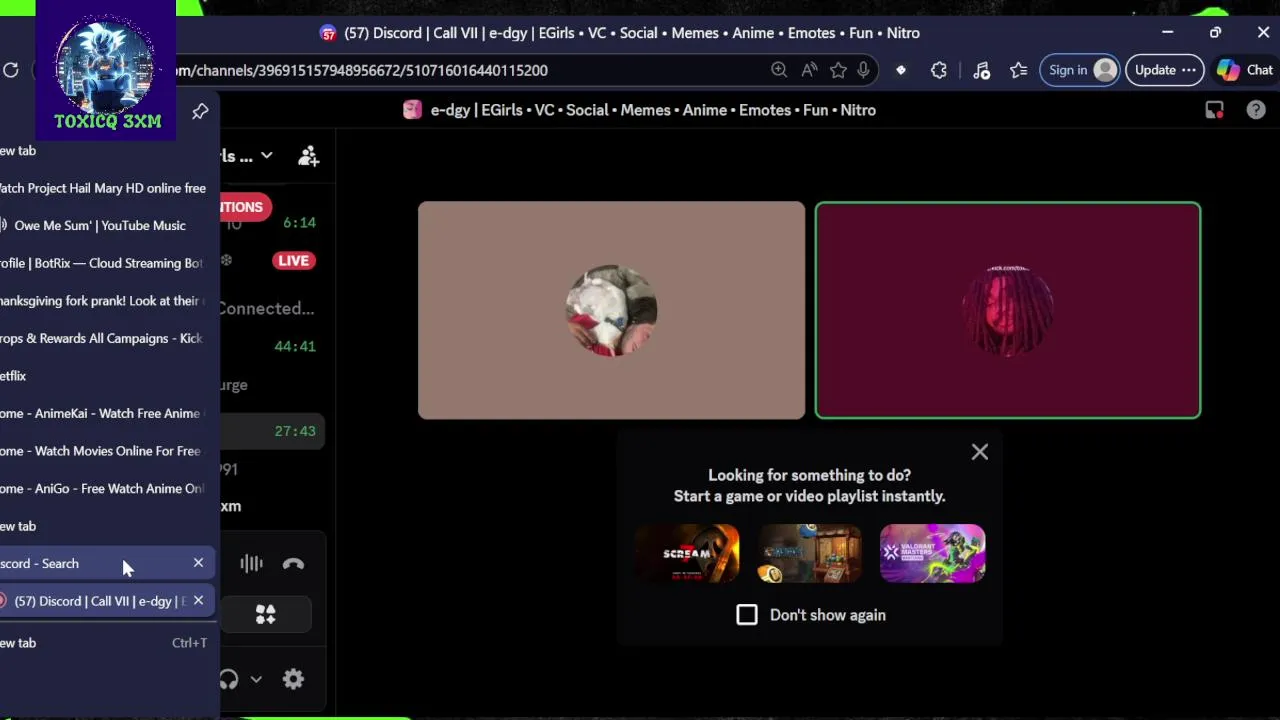Launch the middle treasure chest activity thumbnail
The image size is (1280, 720).
click(810, 553)
